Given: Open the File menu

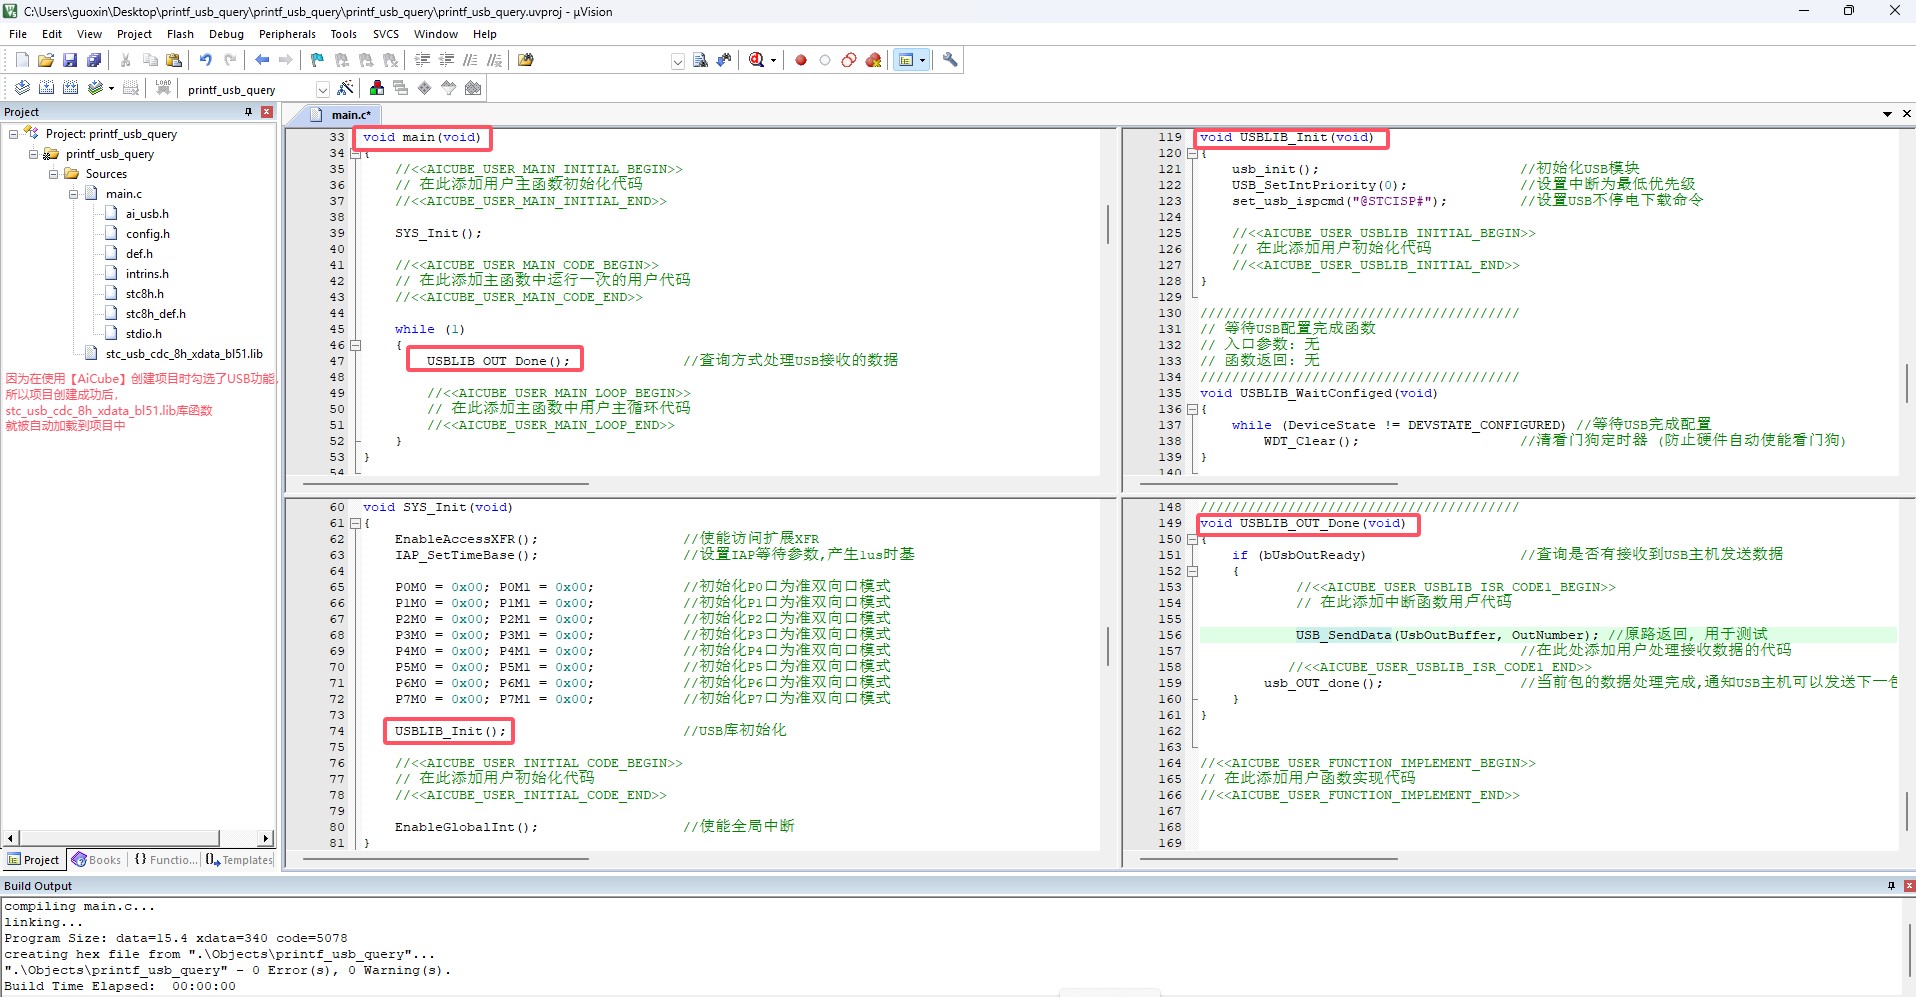Looking at the screenshot, I should click(x=18, y=34).
